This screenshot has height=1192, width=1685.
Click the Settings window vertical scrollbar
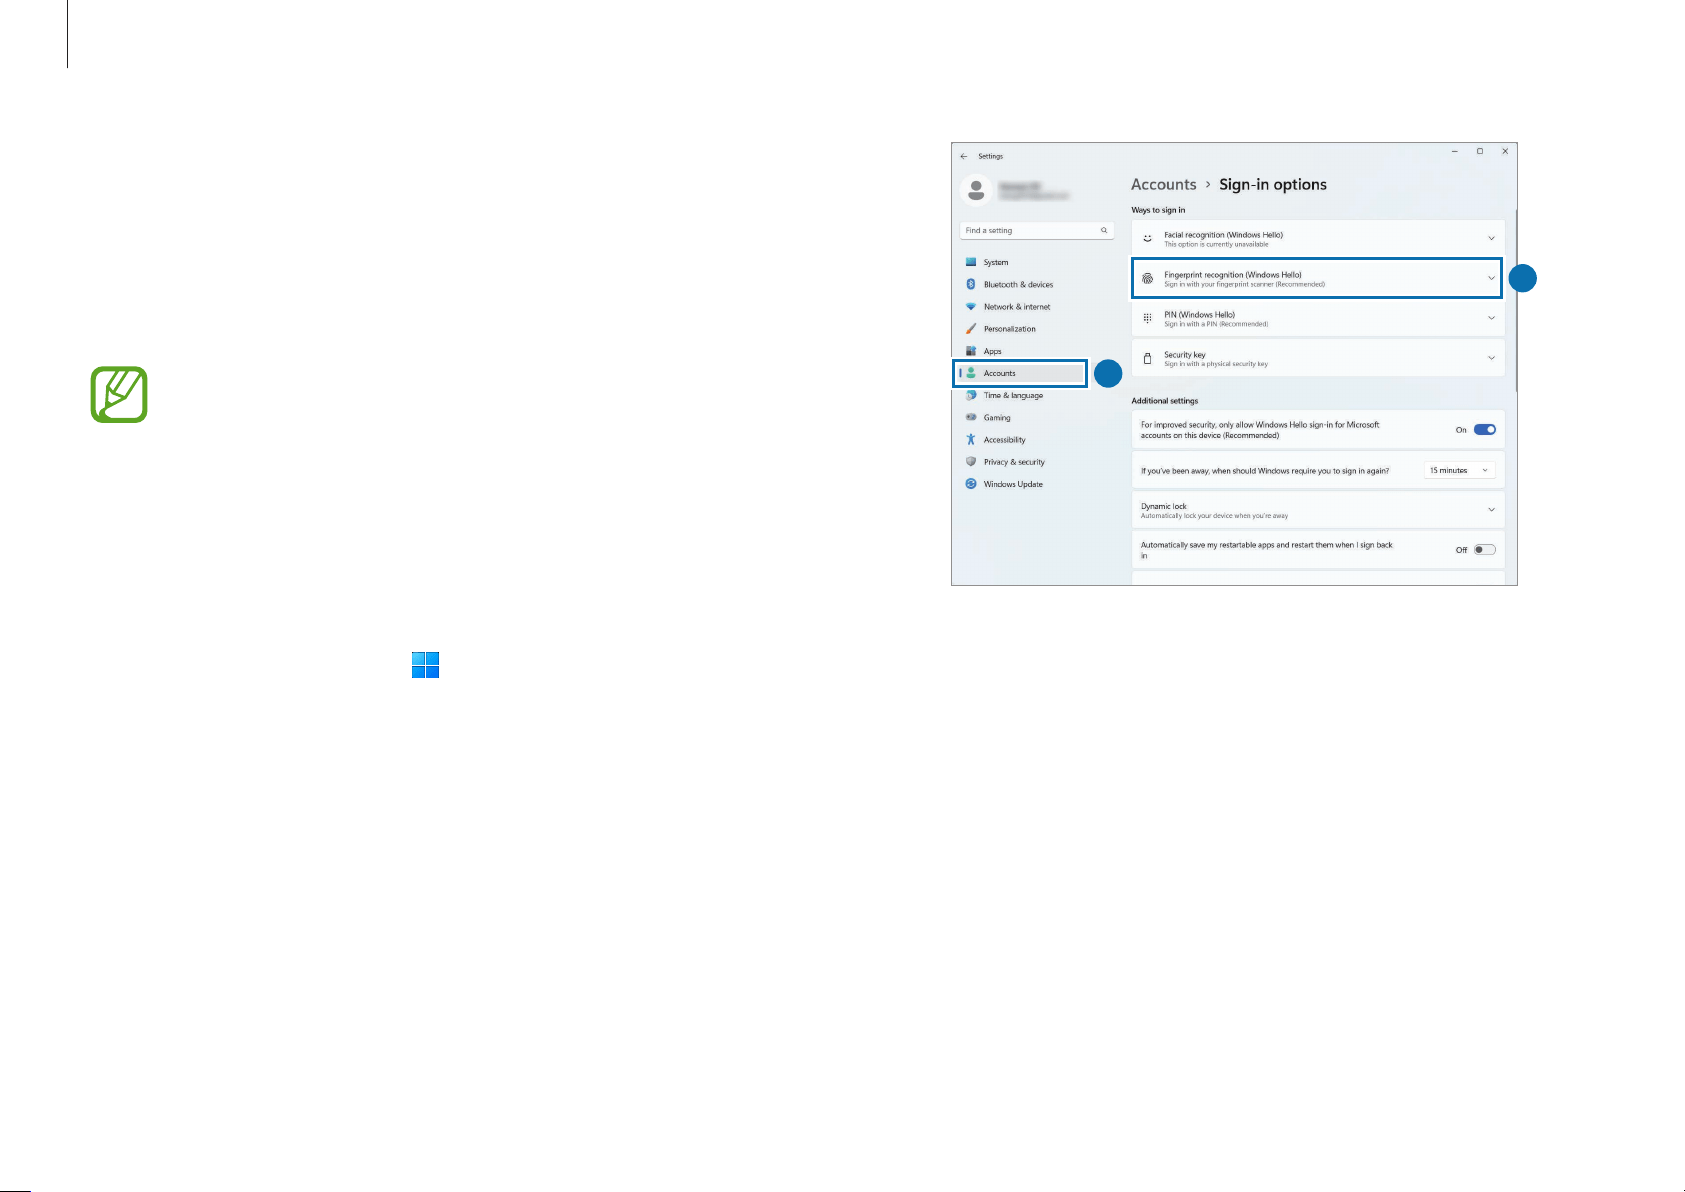coord(1515,300)
